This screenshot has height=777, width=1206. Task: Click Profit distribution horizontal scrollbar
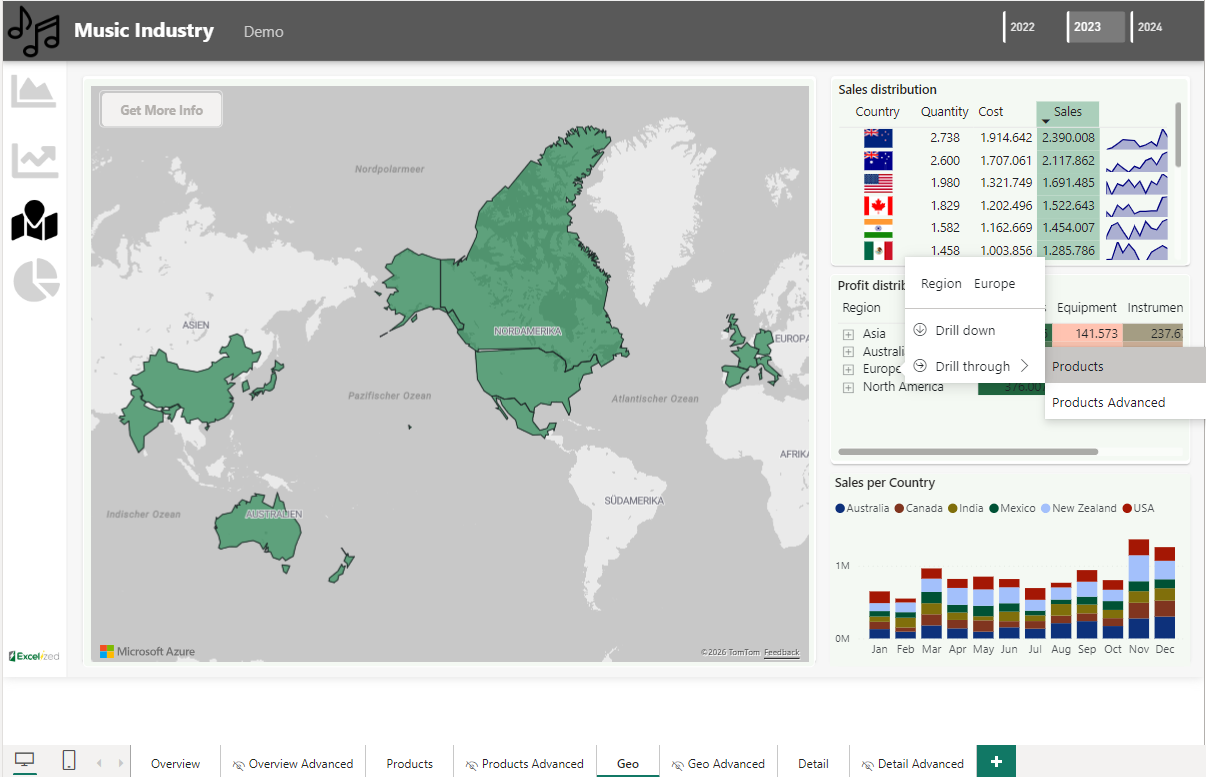(968, 452)
